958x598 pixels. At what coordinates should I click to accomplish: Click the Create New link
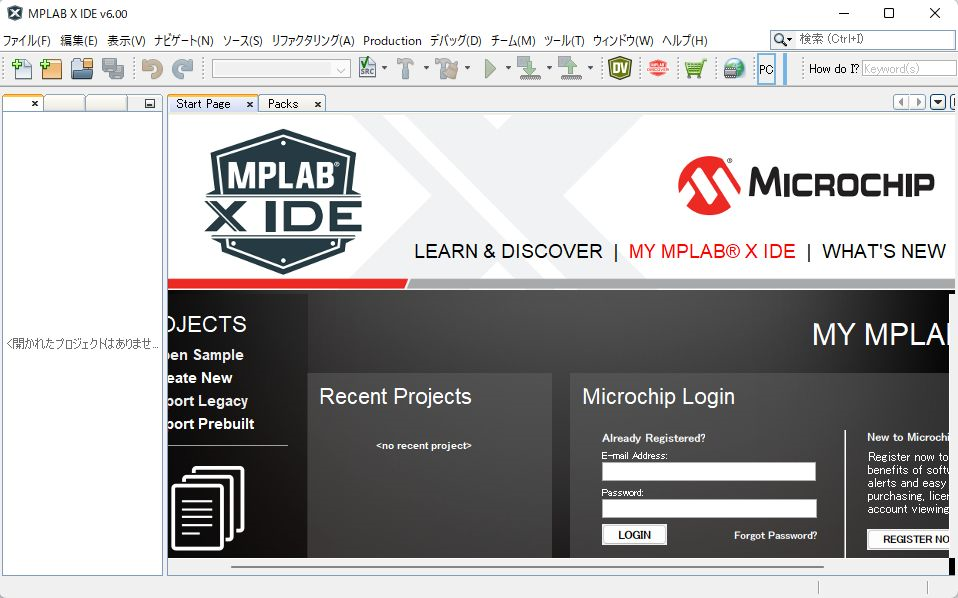(200, 378)
